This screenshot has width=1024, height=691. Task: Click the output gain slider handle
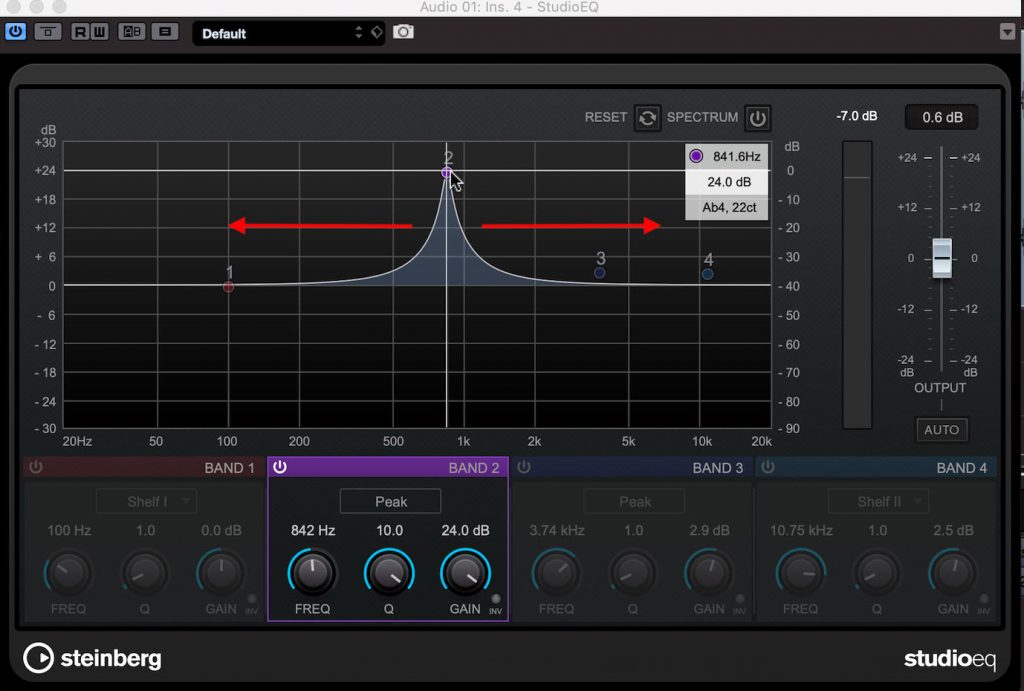coord(941,258)
